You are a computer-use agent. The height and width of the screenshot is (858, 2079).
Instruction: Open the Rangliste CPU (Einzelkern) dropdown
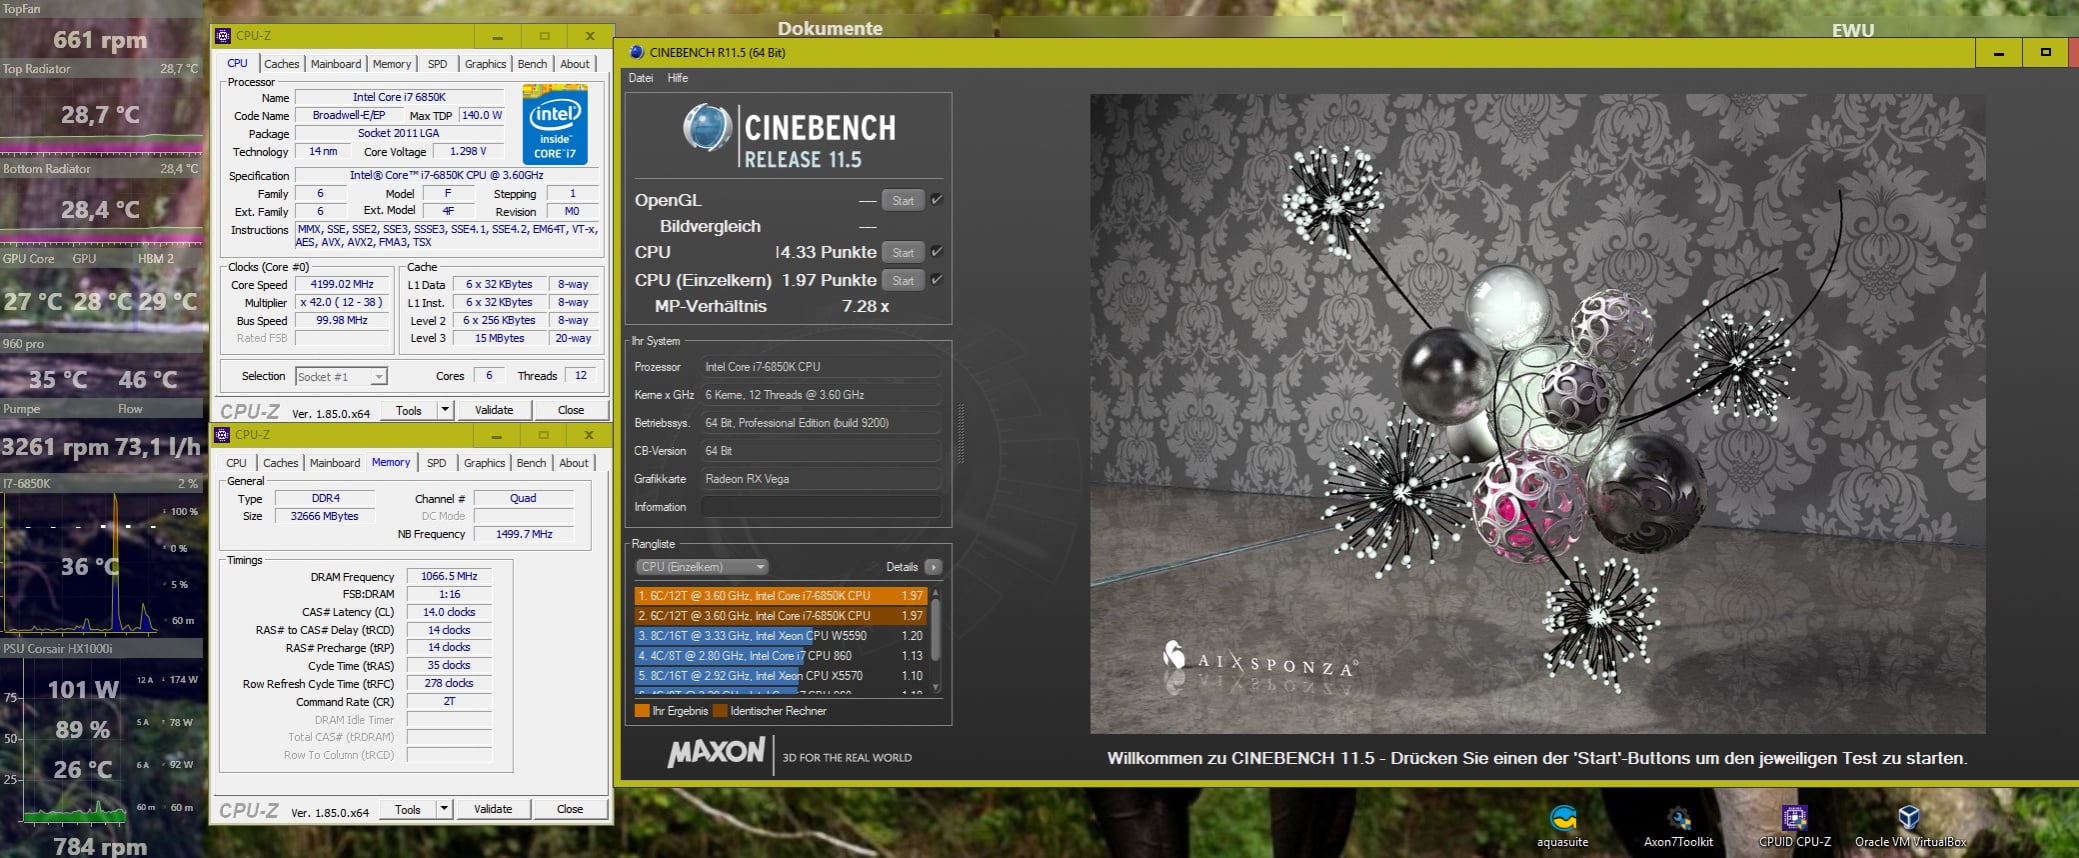click(x=702, y=567)
